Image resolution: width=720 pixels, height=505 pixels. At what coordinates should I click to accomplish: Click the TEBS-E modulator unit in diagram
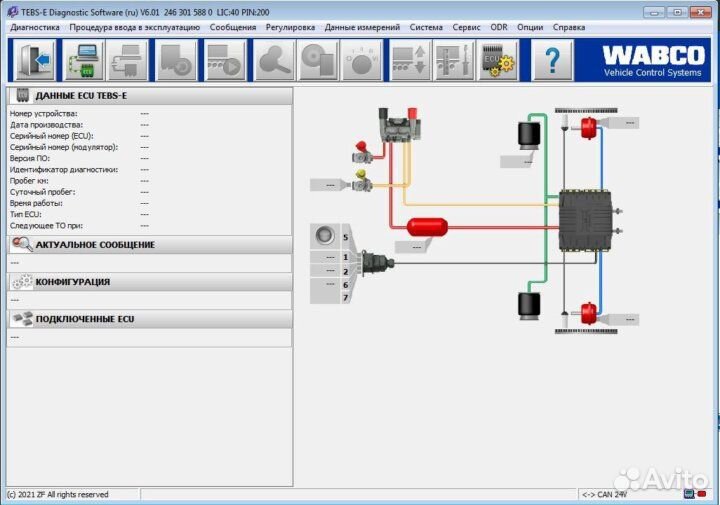point(585,220)
